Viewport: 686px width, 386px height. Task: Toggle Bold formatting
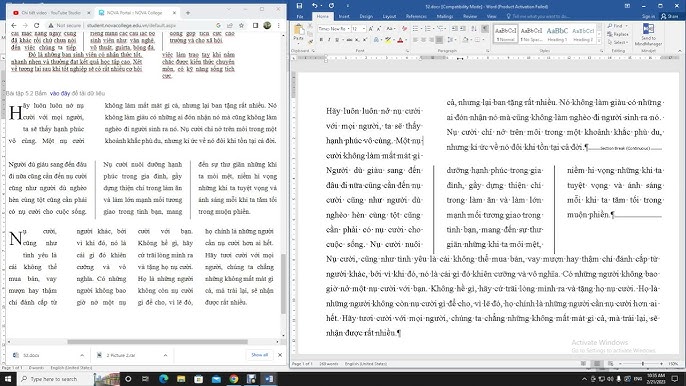point(321,40)
